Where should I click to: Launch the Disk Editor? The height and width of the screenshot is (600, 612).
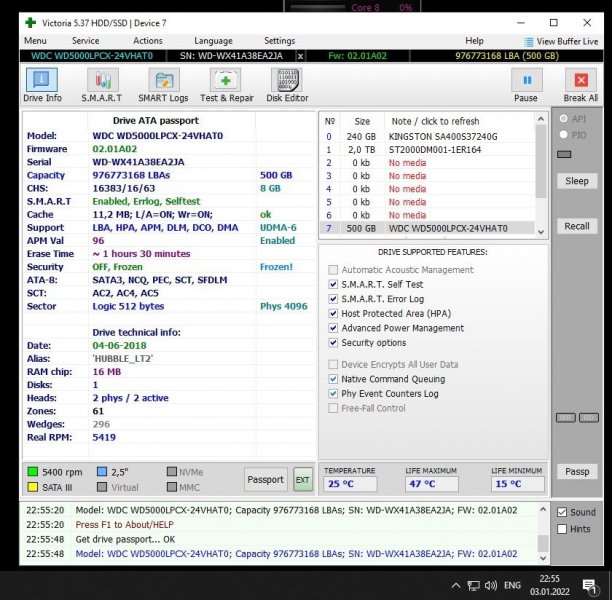287,85
